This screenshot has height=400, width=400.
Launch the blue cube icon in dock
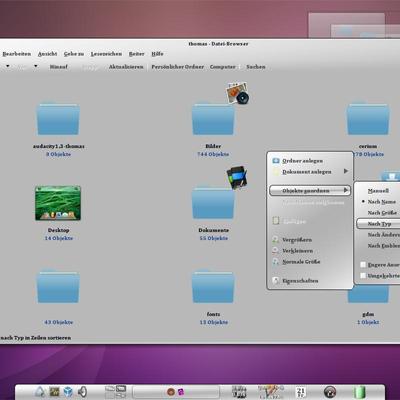pos(68,392)
